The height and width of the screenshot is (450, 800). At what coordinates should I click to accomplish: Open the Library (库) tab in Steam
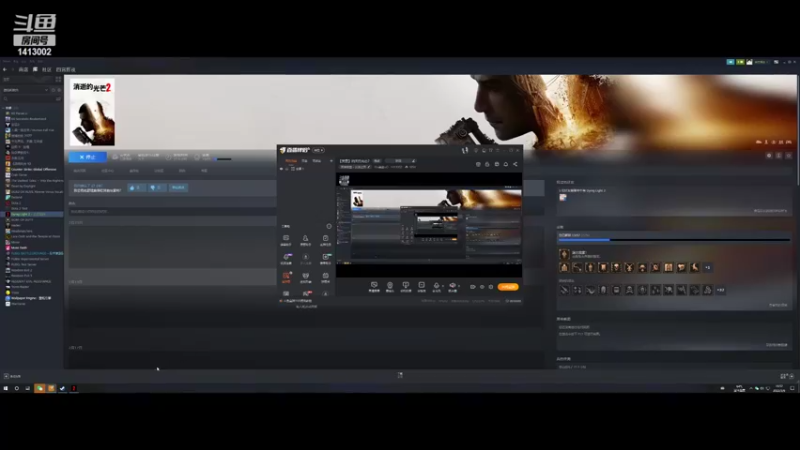coord(35,69)
